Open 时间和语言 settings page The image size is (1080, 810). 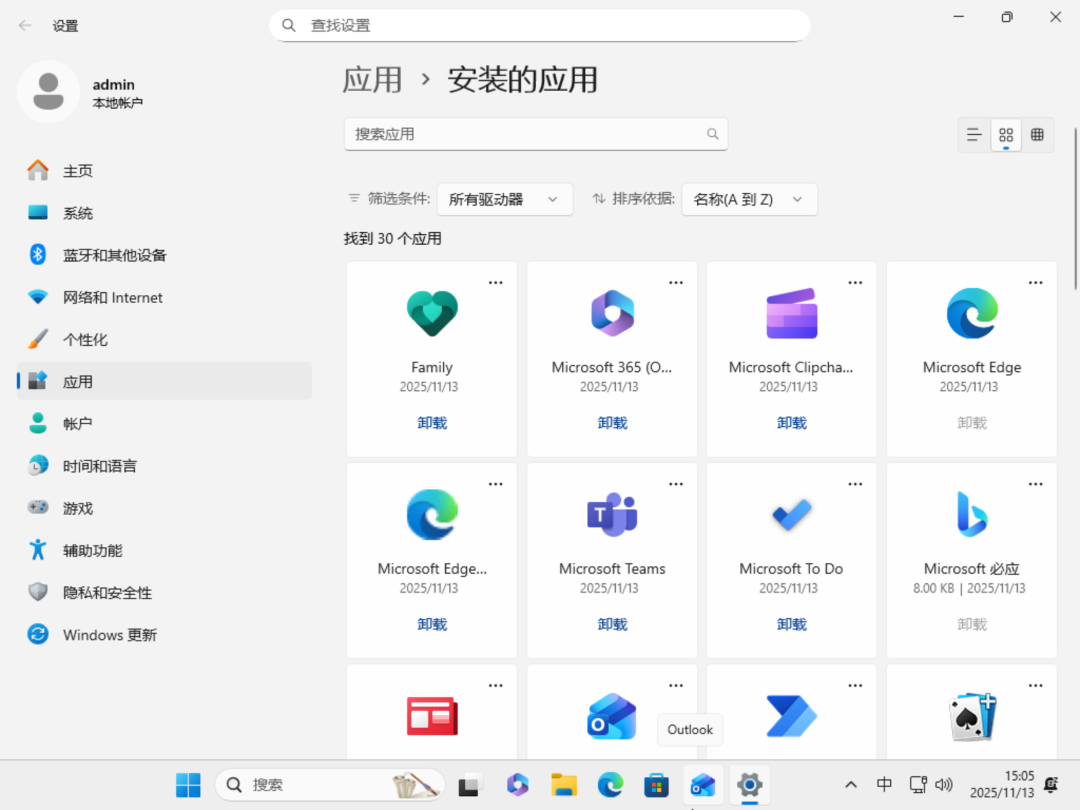point(165,466)
